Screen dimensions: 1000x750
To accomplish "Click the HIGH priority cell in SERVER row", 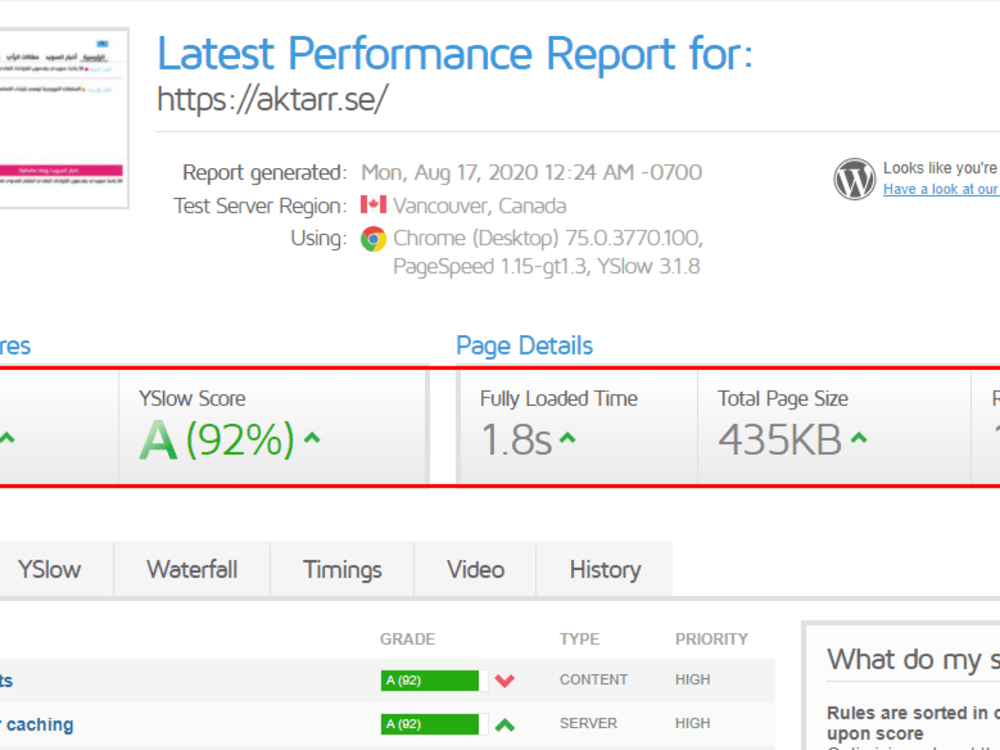I will pos(693,723).
